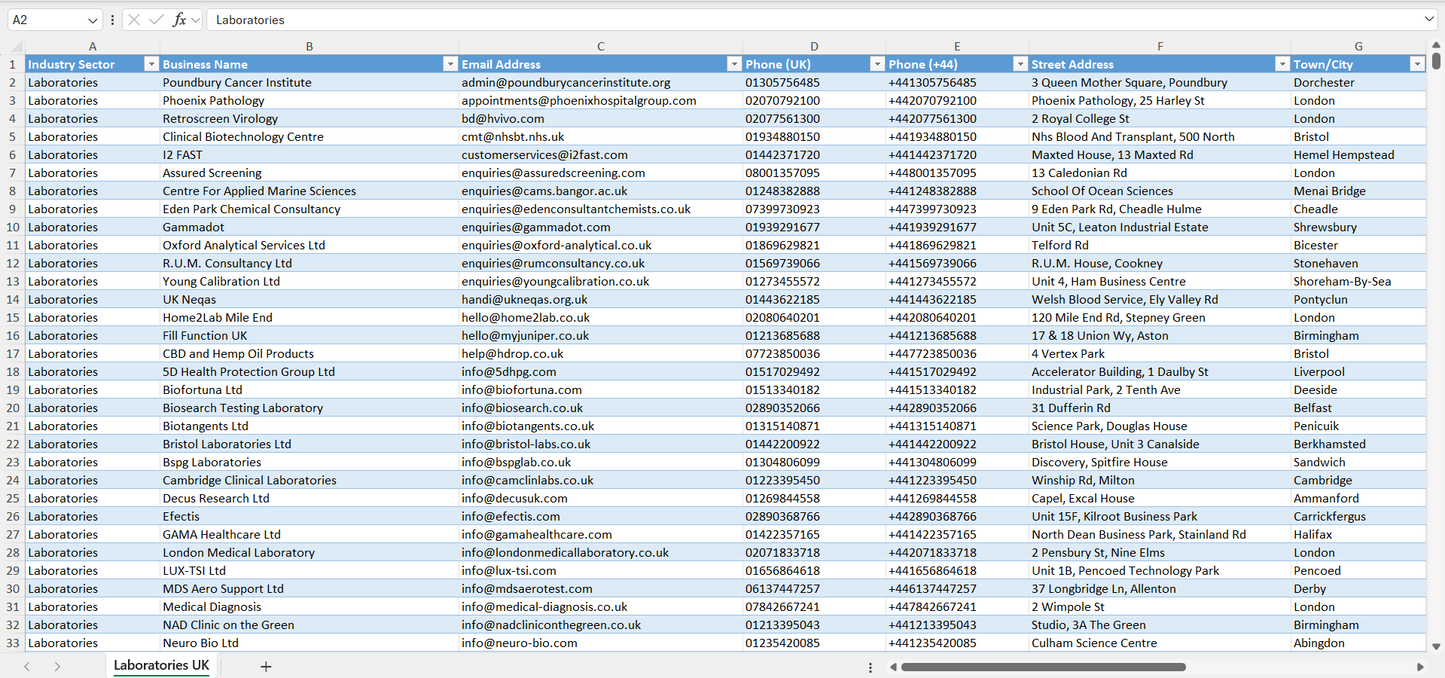This screenshot has height=678, width=1445.
Task: Select phone +441269844558 cell
Action: pos(957,498)
